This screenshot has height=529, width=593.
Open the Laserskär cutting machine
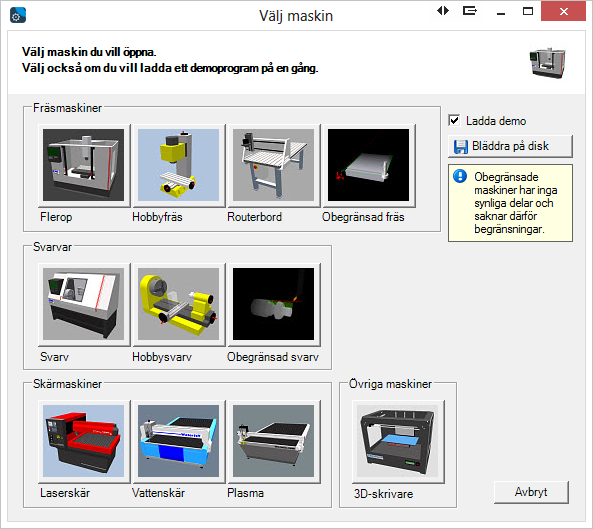(84, 441)
